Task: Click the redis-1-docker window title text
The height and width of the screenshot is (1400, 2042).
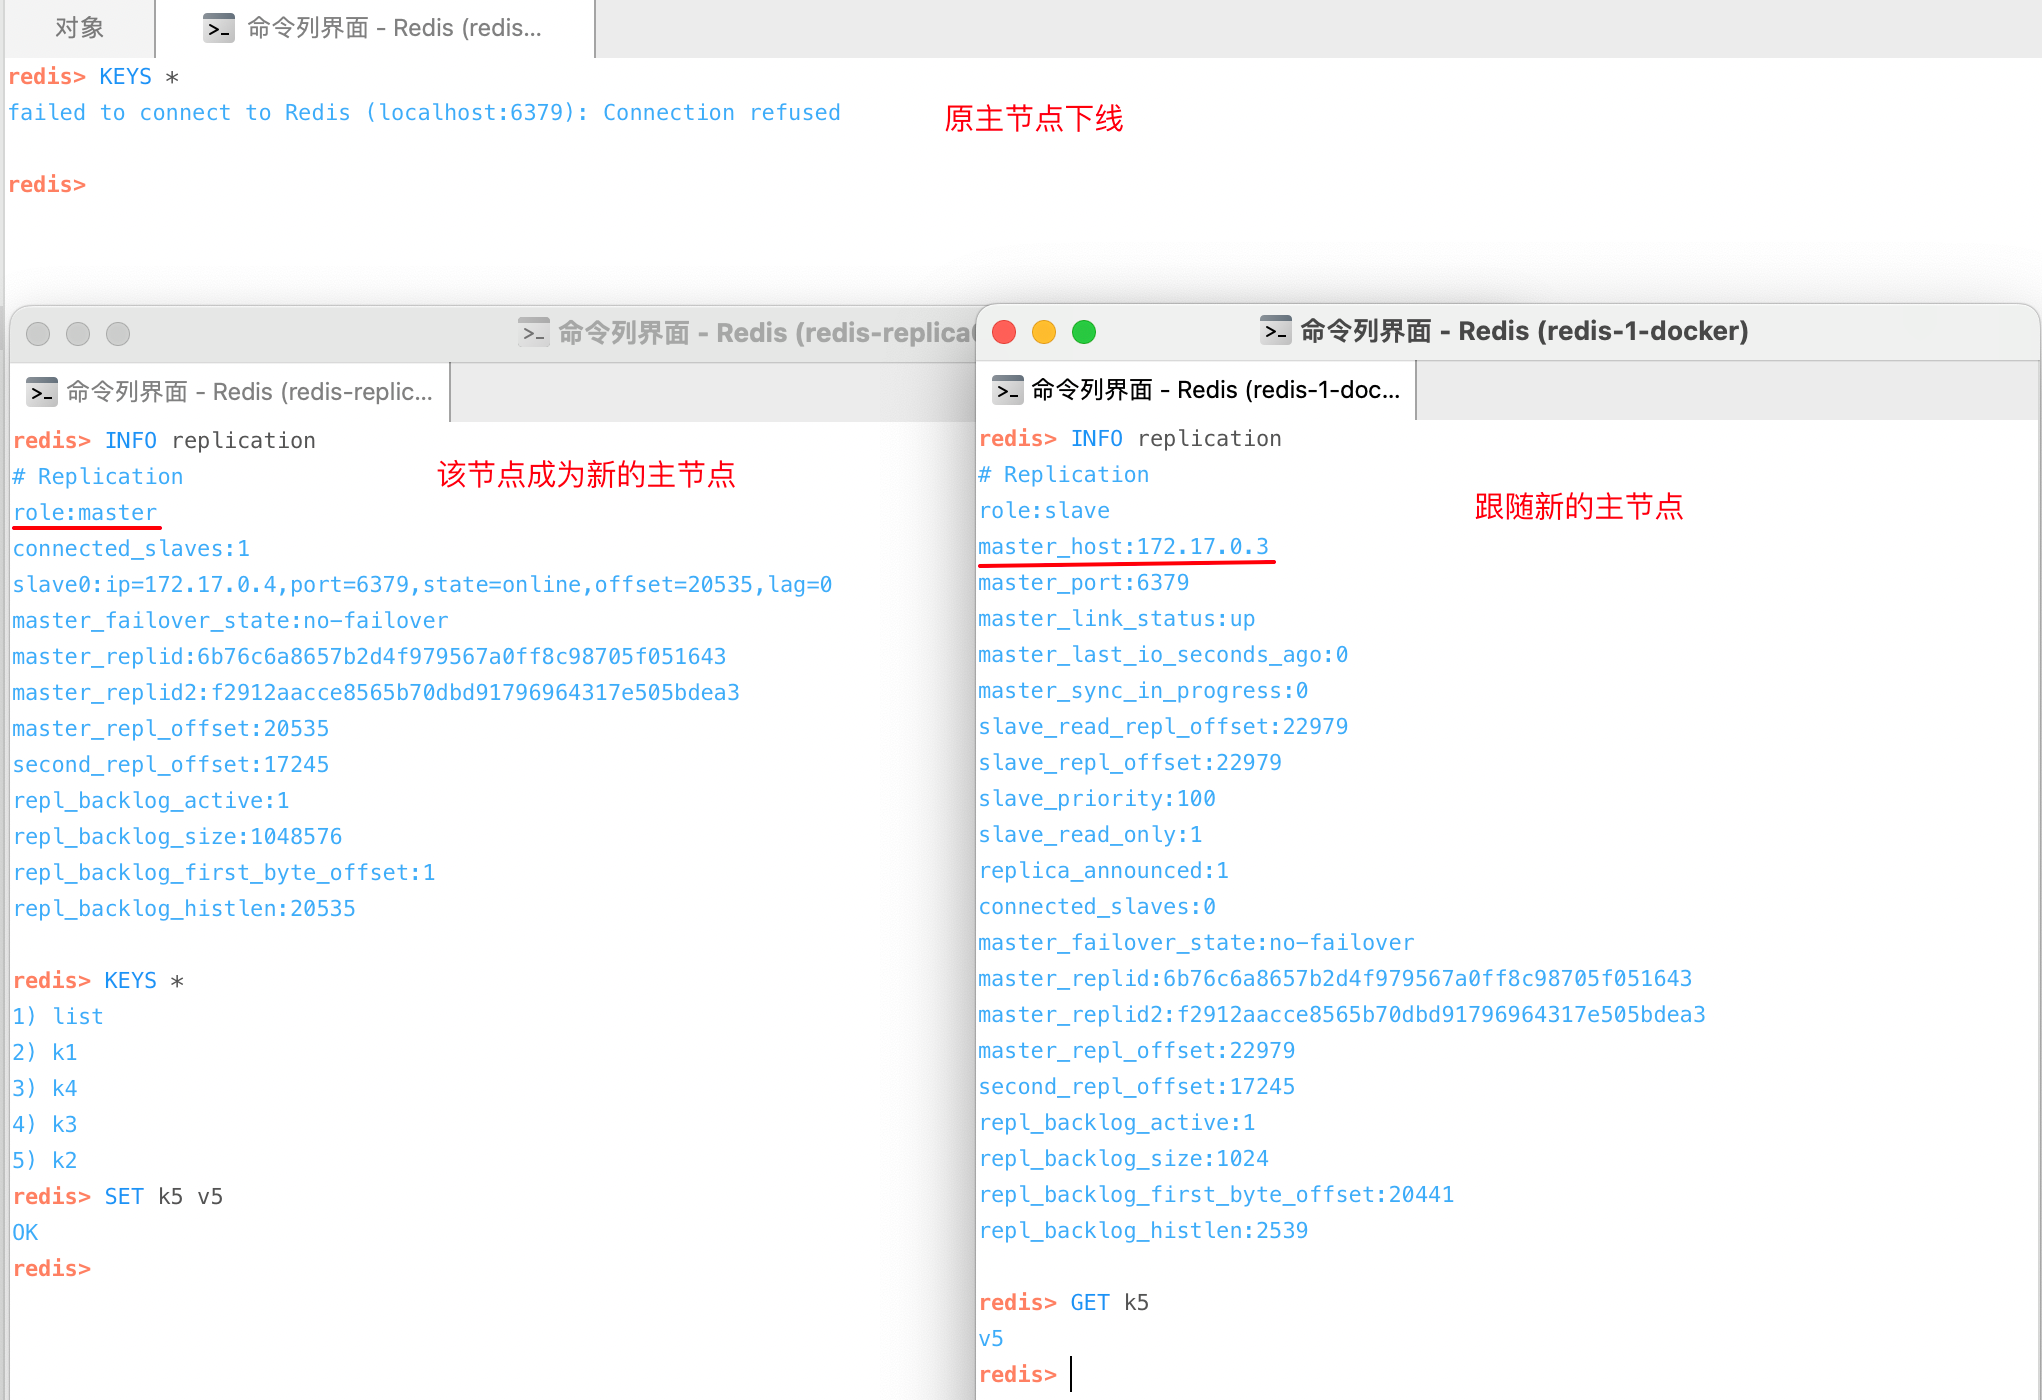Action: tap(1524, 331)
